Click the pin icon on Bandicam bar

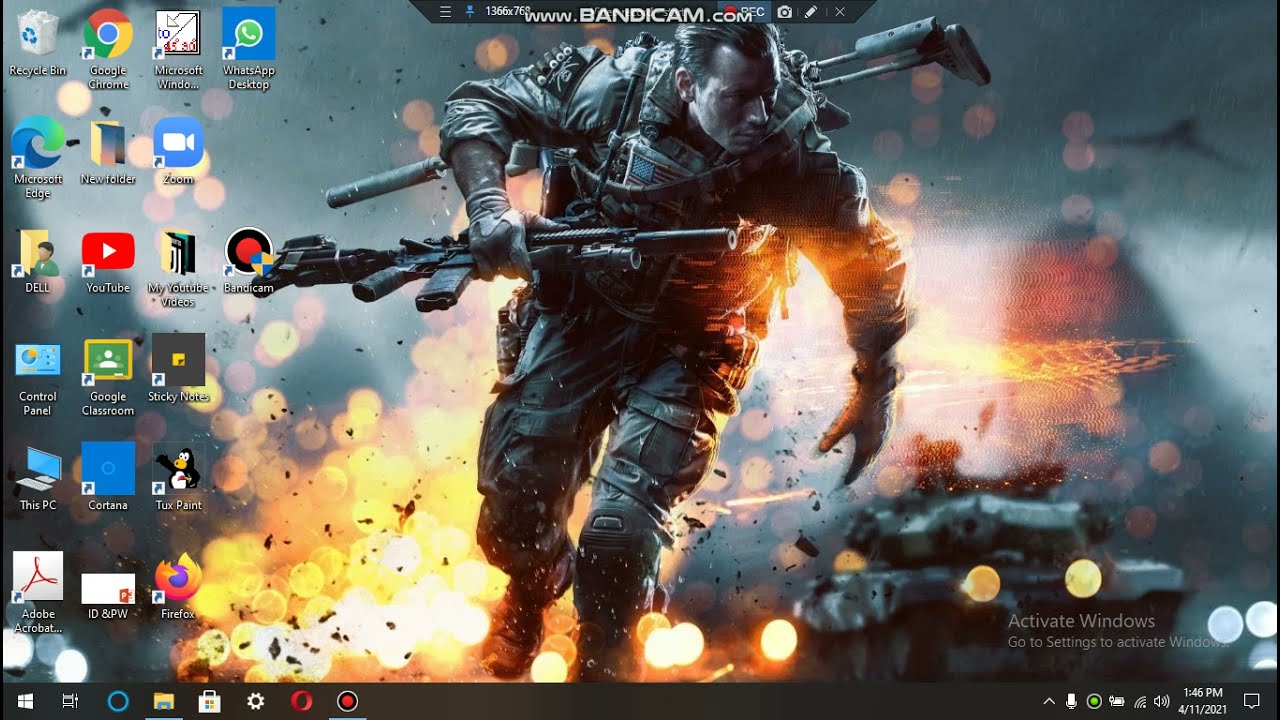pyautogui.click(x=470, y=12)
